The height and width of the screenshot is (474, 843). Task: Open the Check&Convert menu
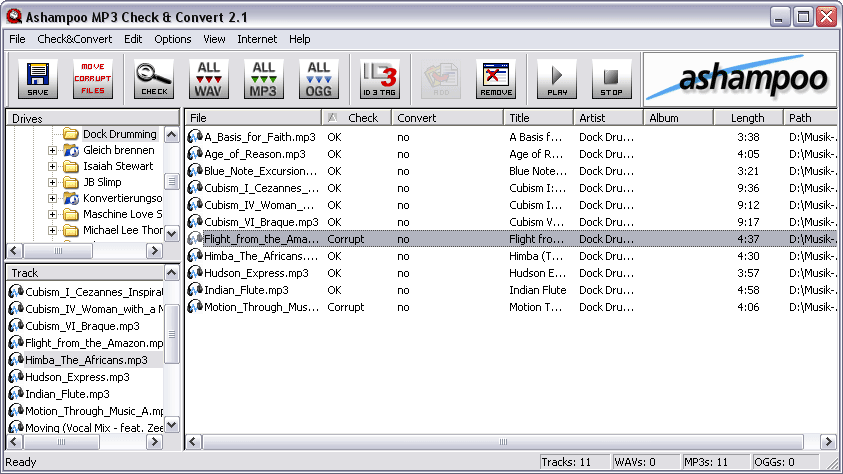pyautogui.click(x=75, y=39)
